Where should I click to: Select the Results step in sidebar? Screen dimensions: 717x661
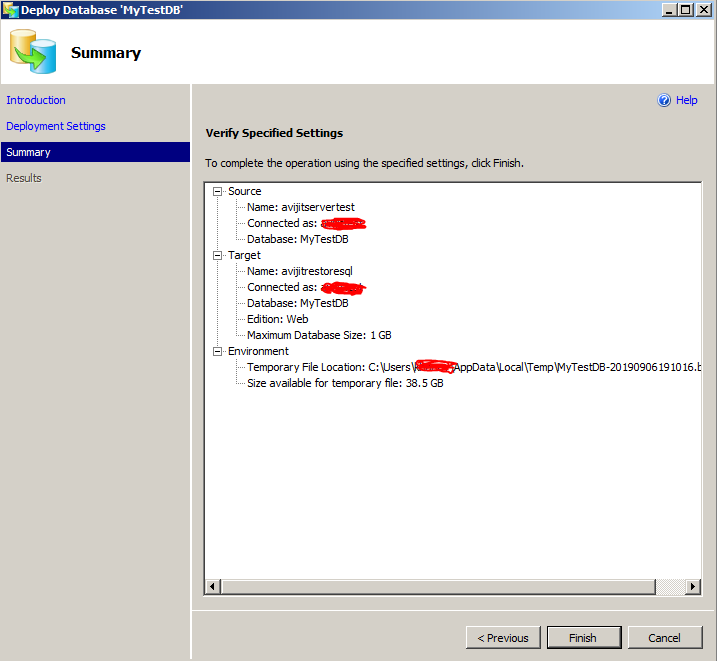click(x=24, y=178)
